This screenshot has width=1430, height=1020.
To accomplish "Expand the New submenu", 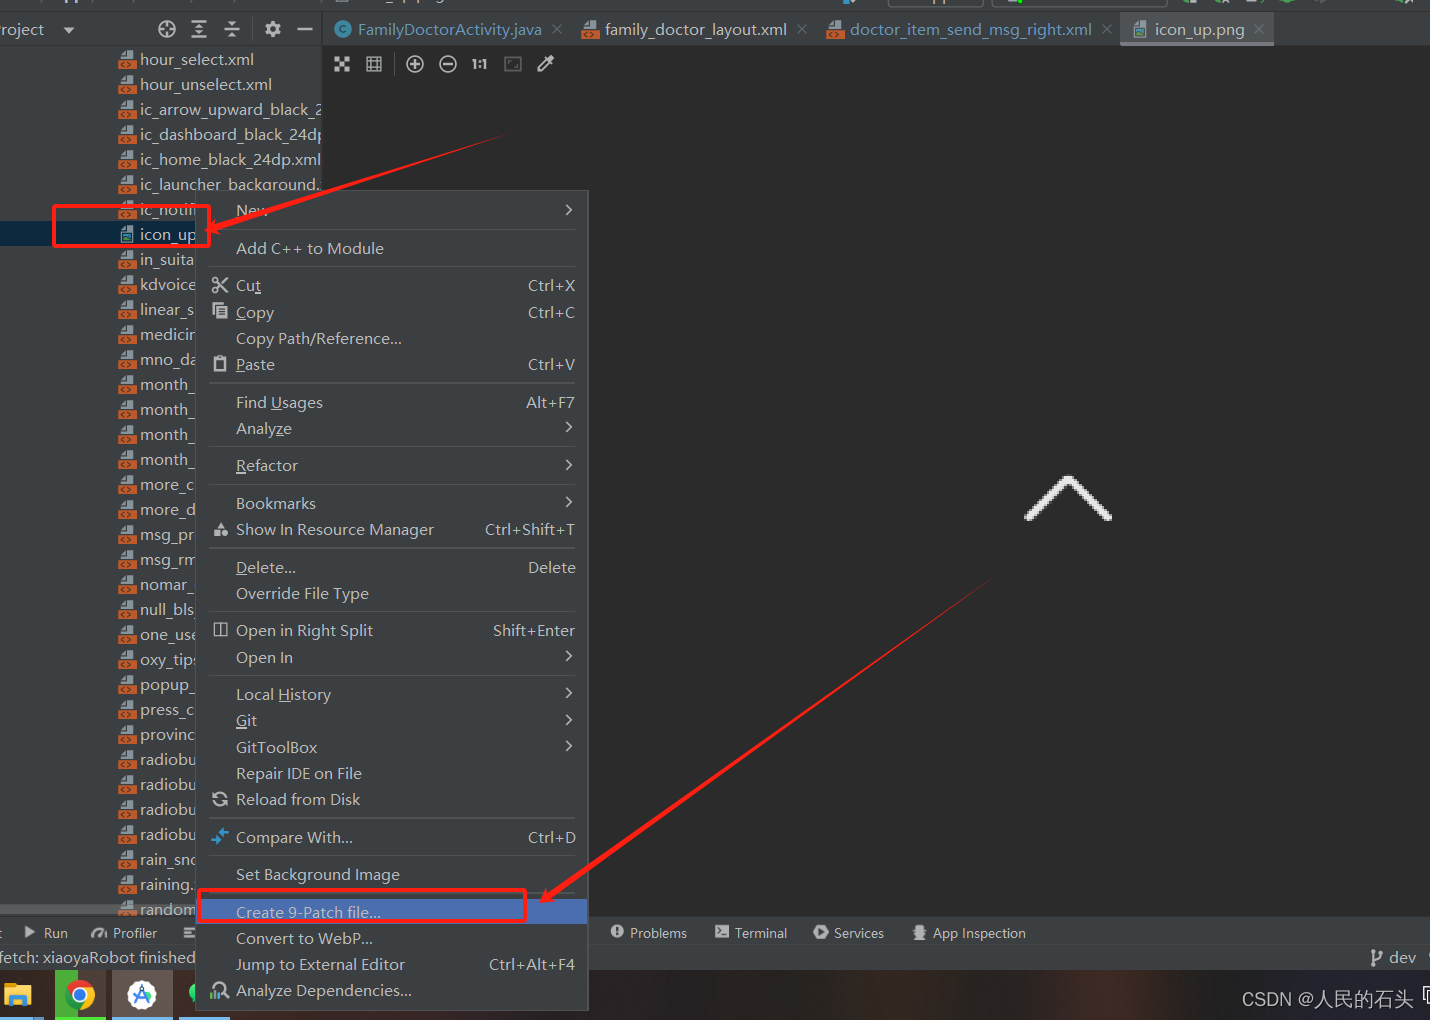I will coord(250,210).
